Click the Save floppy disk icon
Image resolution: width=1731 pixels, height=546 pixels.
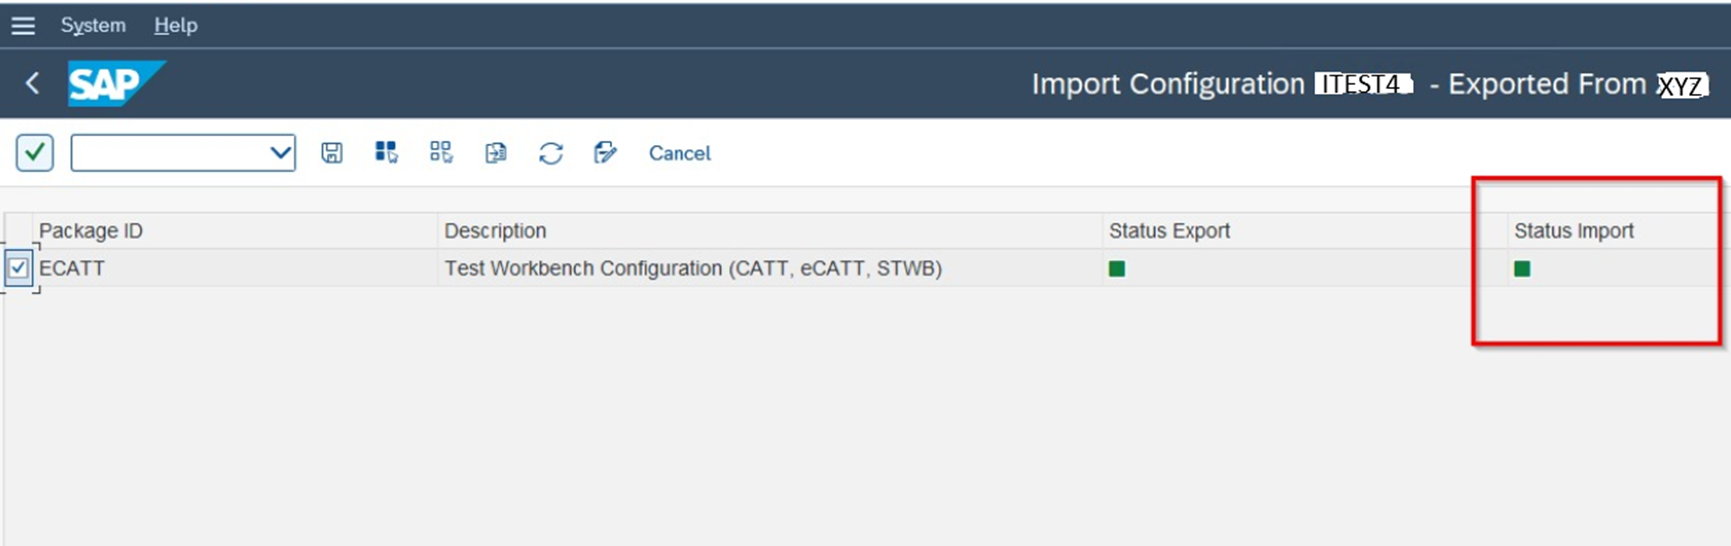[x=332, y=153]
